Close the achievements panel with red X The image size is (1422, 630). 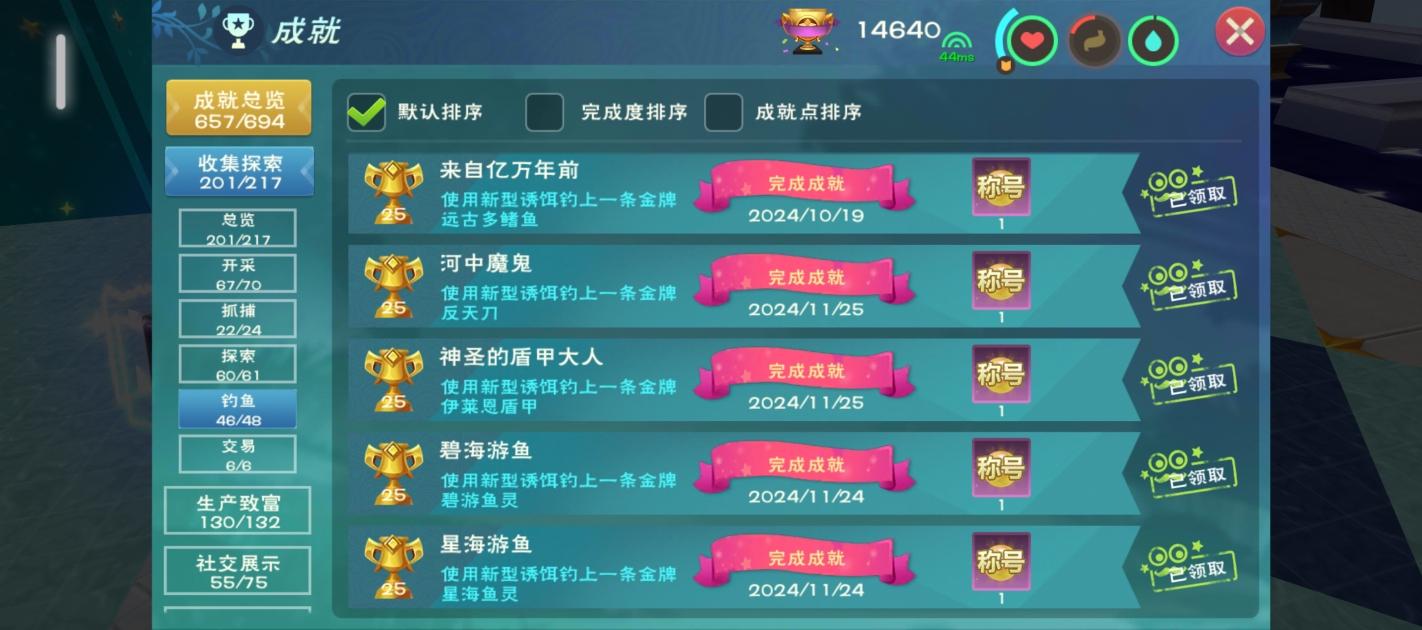[1240, 32]
